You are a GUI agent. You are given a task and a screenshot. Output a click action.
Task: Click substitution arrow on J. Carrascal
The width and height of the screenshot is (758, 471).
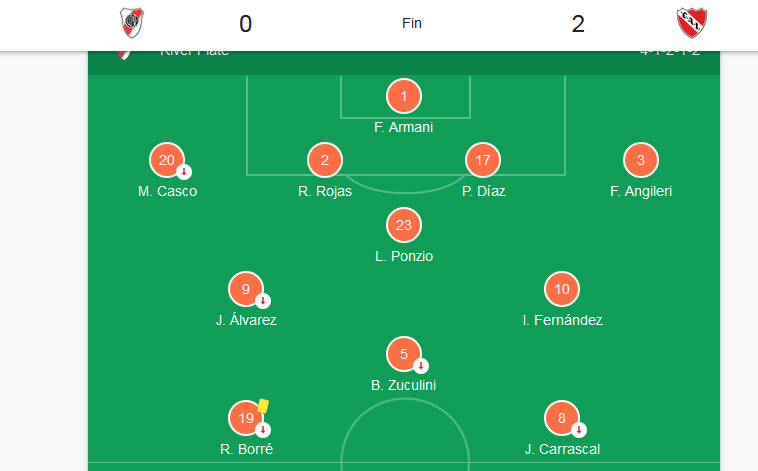[579, 430]
